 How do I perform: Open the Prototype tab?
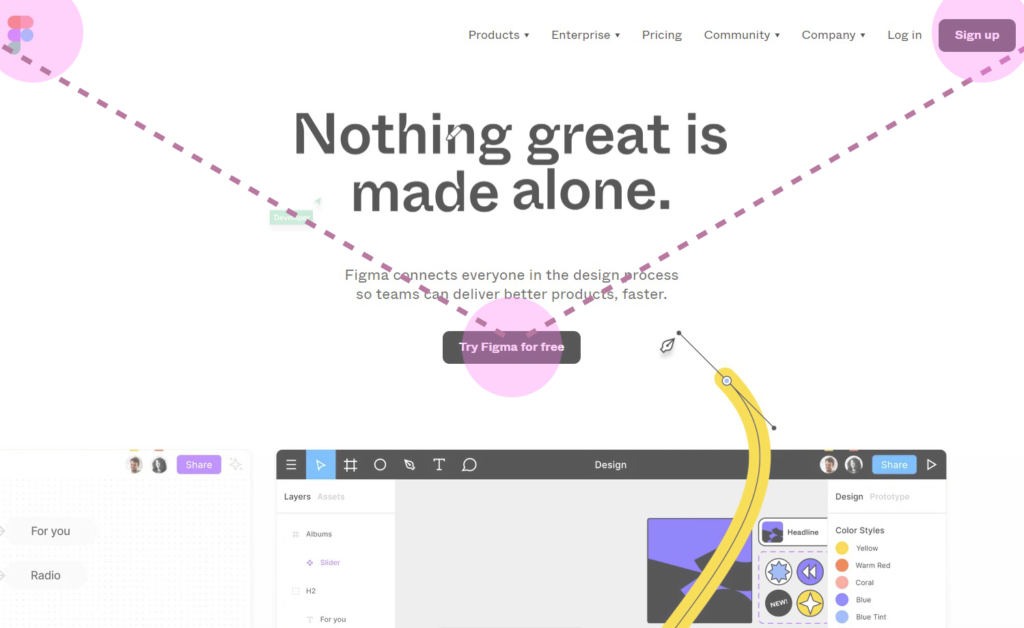pos(889,497)
